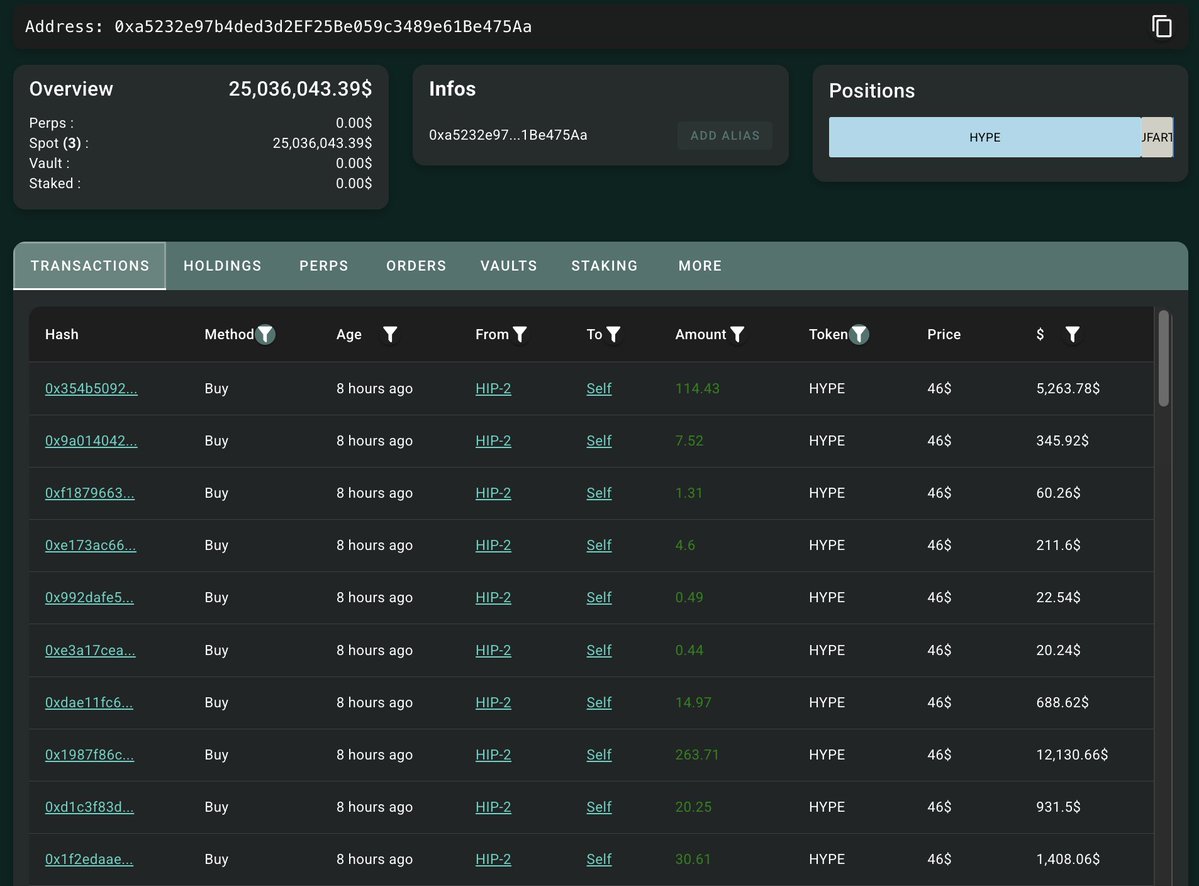Click the transactions table vertical scrollbar
The image size is (1199, 886).
(1164, 358)
